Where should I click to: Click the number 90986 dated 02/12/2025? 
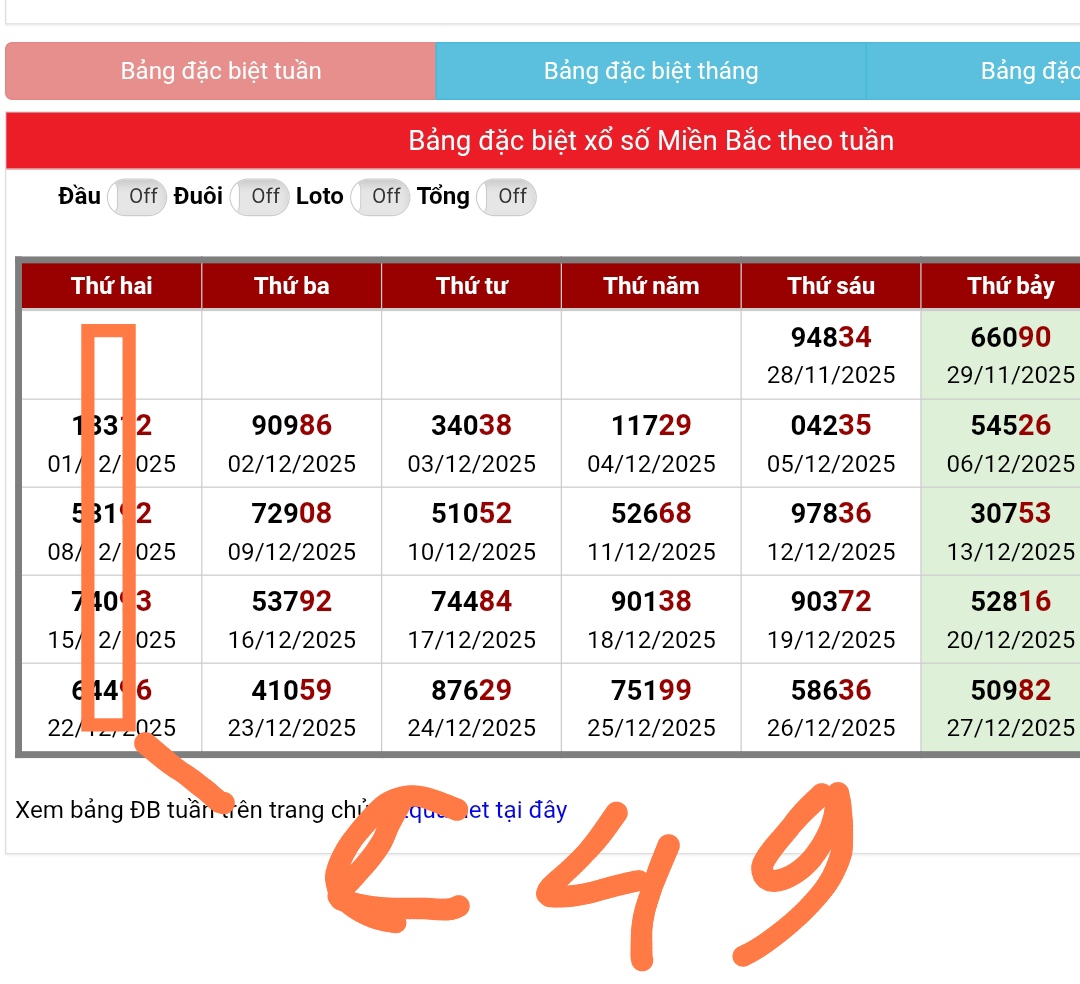pyautogui.click(x=292, y=426)
